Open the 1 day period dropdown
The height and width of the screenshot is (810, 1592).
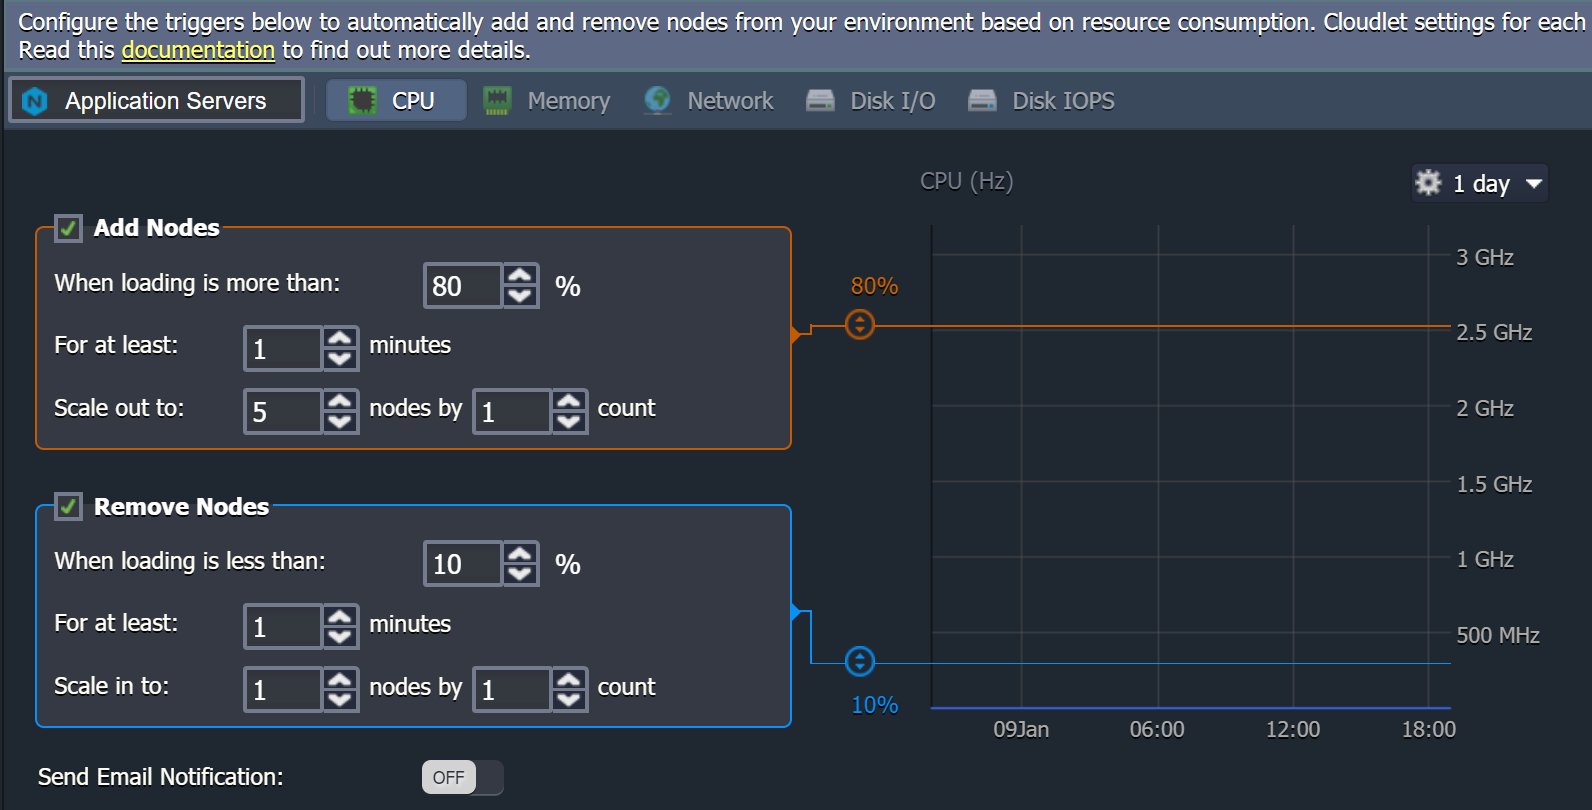tap(1495, 184)
